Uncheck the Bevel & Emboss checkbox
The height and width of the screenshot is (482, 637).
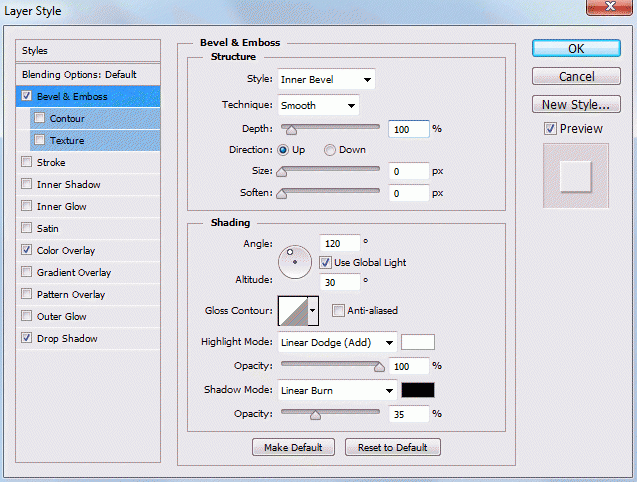[26, 96]
